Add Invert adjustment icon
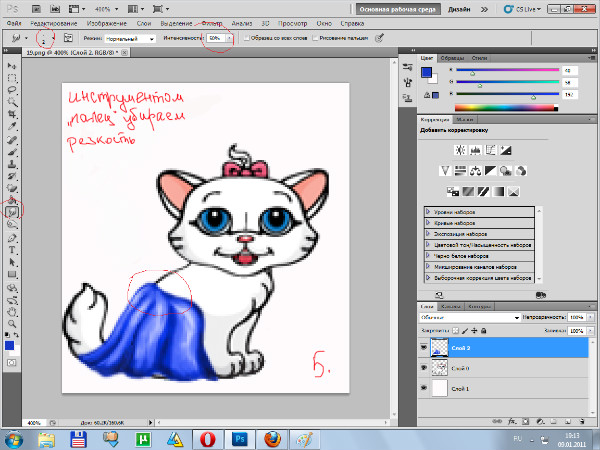 [453, 191]
